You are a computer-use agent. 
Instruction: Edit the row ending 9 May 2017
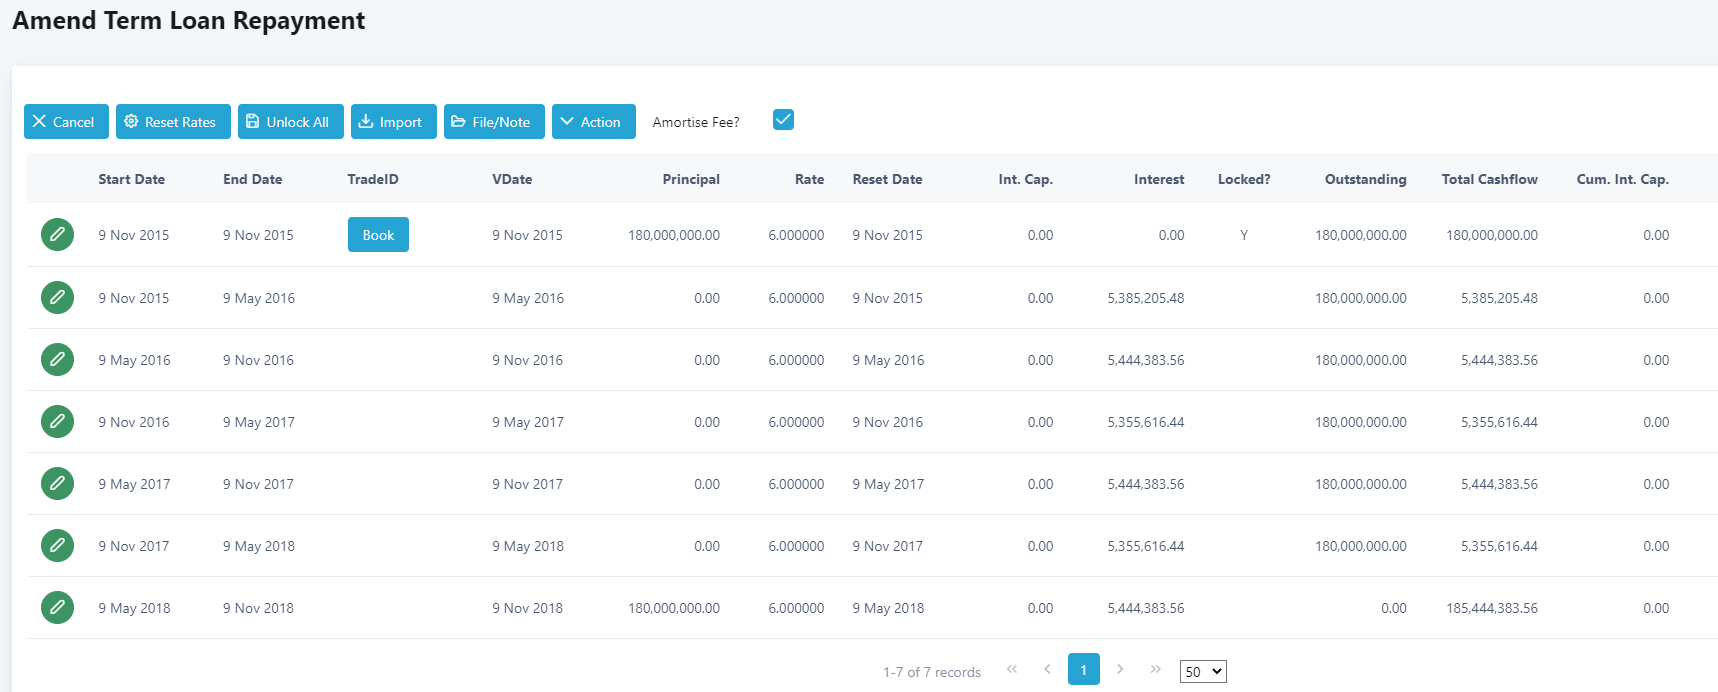(57, 422)
